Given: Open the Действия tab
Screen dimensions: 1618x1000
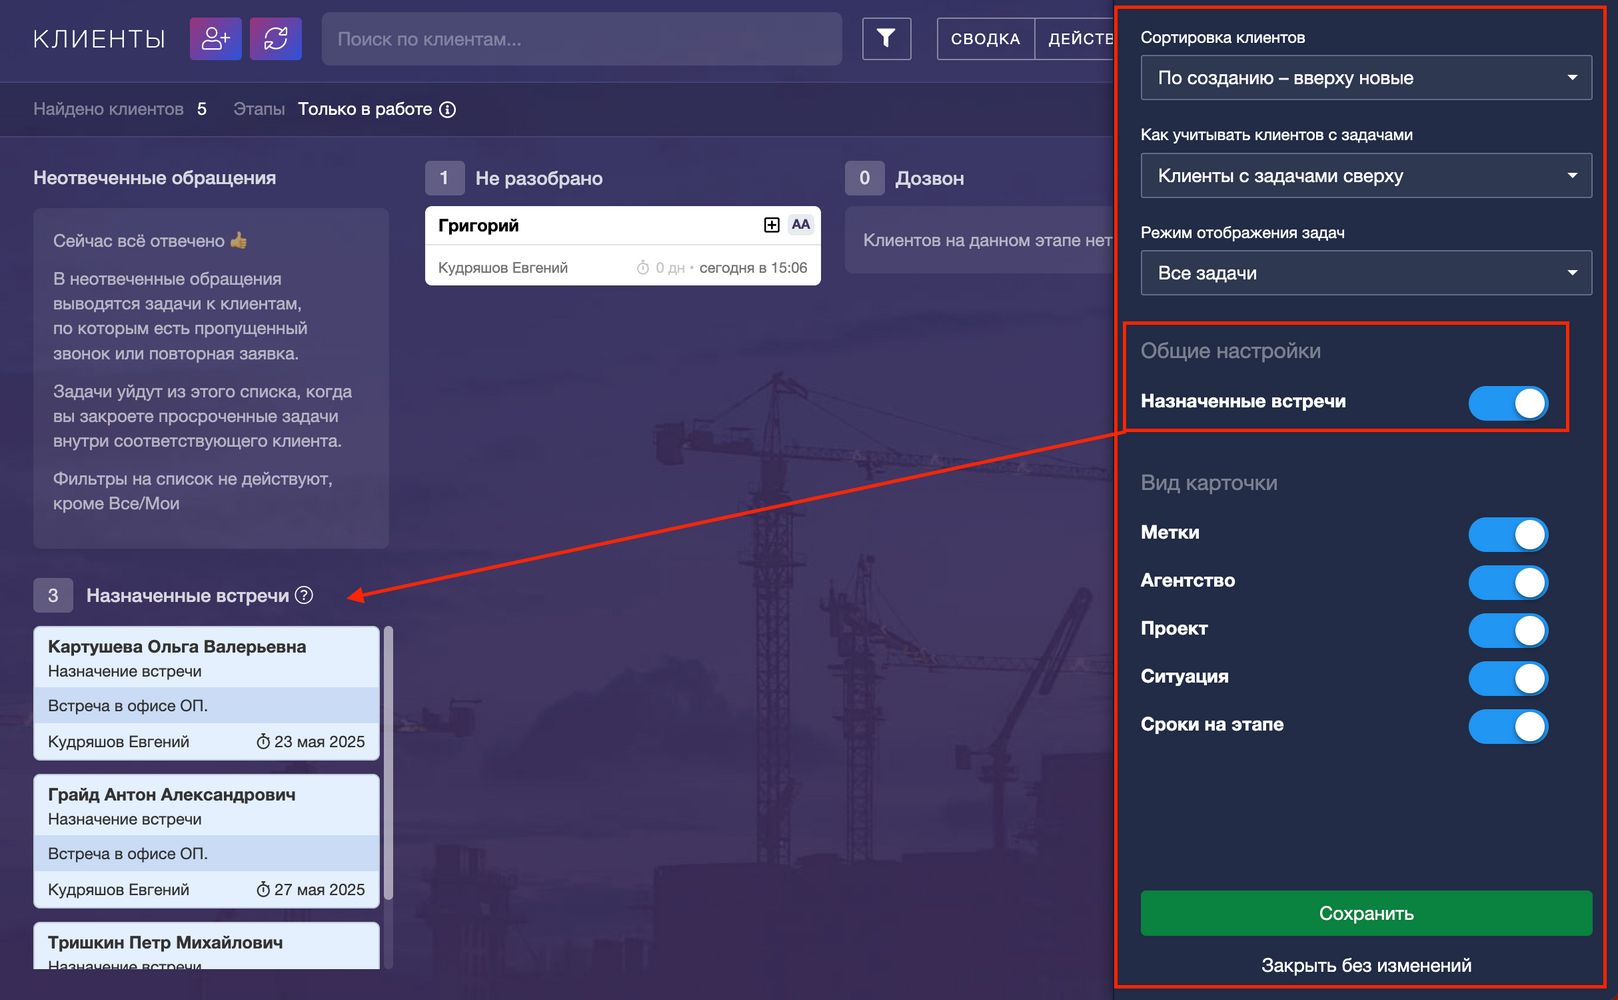Looking at the screenshot, I should 1076,39.
